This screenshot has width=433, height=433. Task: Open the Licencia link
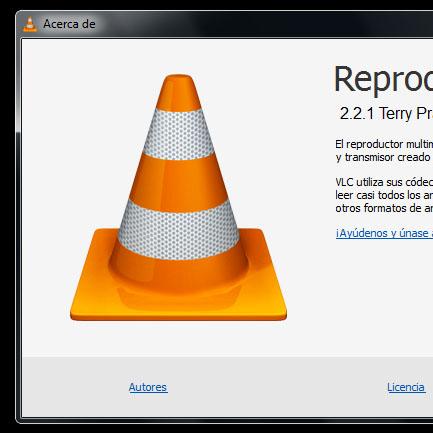click(406, 387)
